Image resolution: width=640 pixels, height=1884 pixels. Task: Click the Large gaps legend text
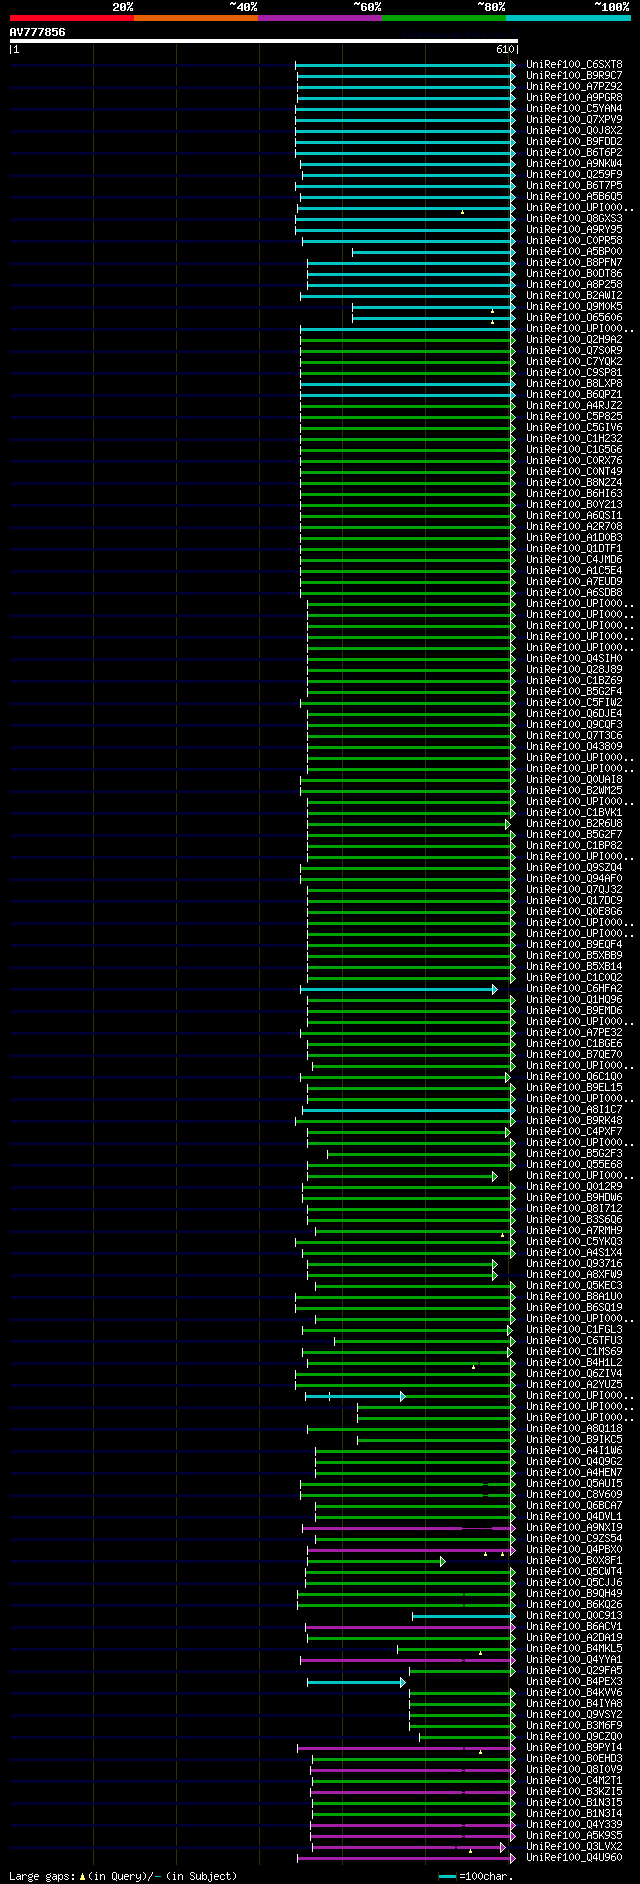coord(124,1876)
